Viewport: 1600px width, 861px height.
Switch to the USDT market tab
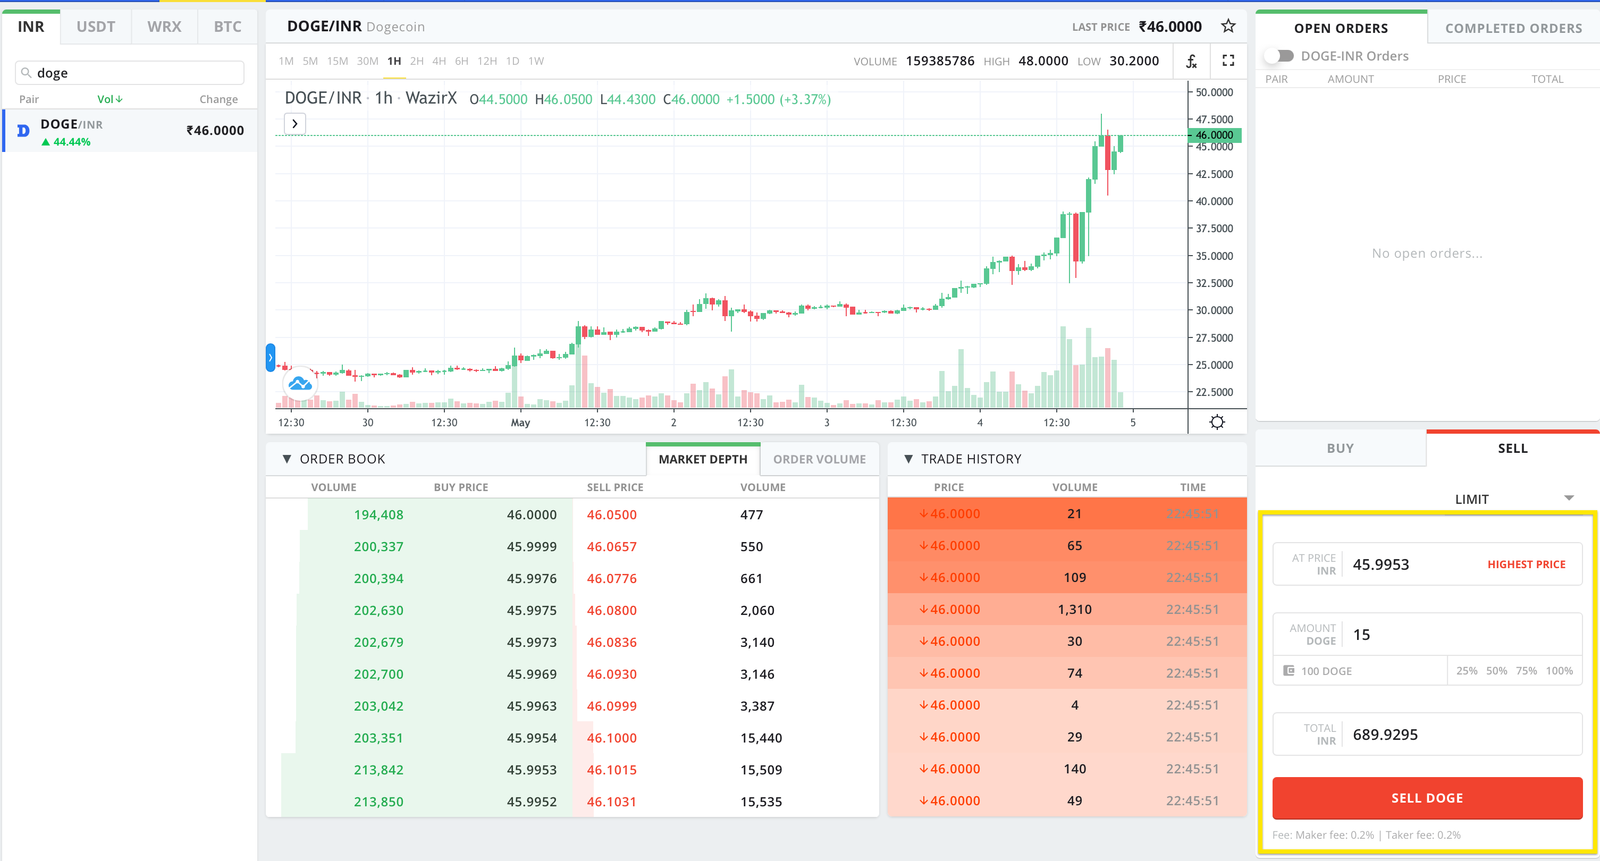pyautogui.click(x=96, y=27)
